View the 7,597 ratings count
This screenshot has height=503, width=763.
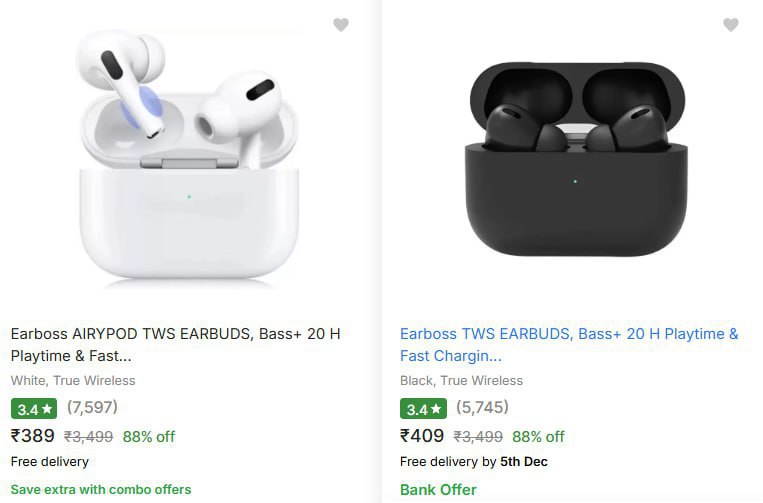click(92, 407)
